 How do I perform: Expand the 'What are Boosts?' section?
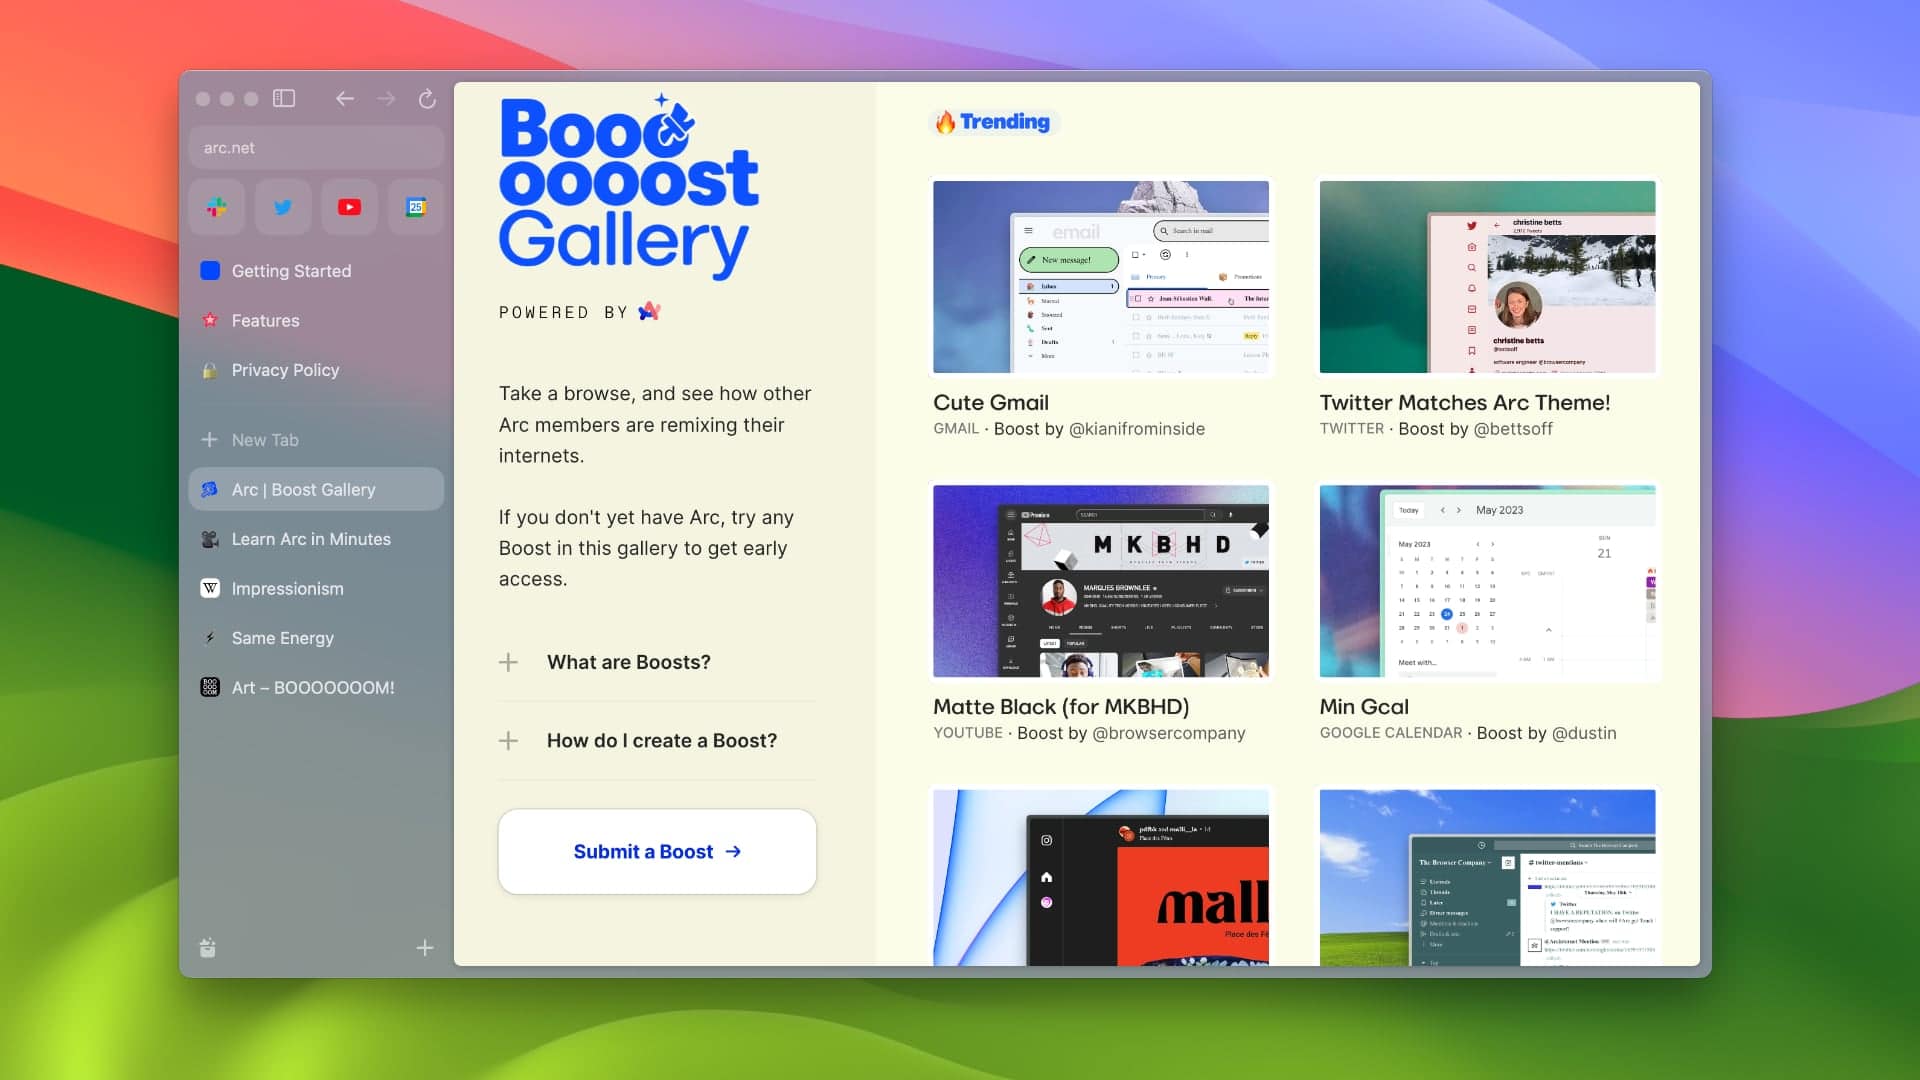pyautogui.click(x=629, y=662)
